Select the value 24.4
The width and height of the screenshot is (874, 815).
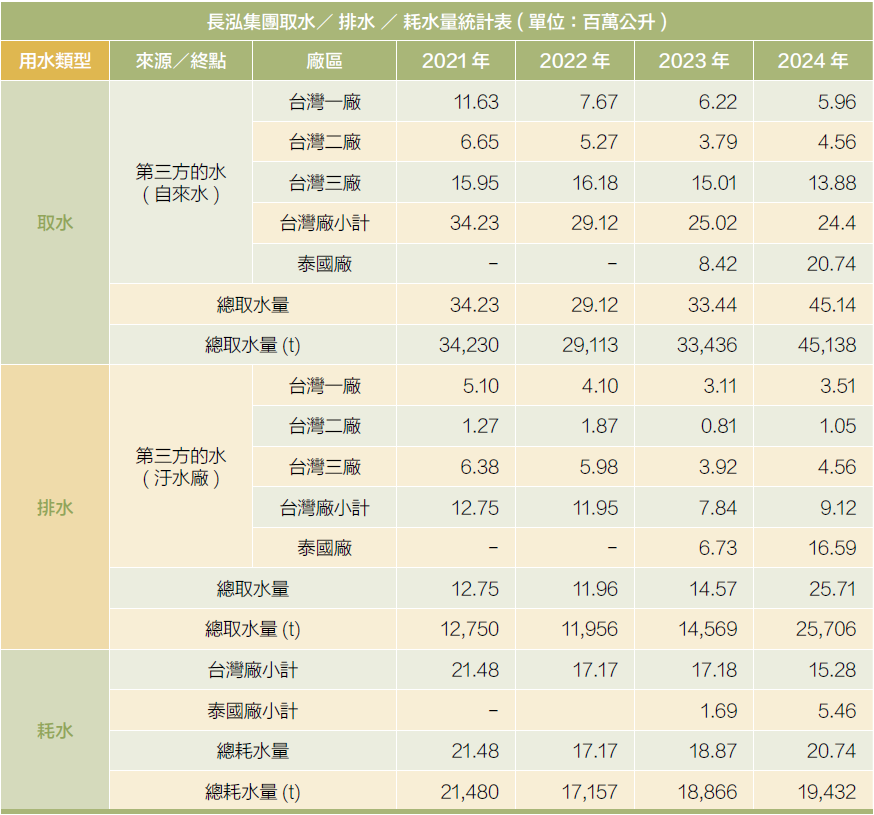point(837,223)
